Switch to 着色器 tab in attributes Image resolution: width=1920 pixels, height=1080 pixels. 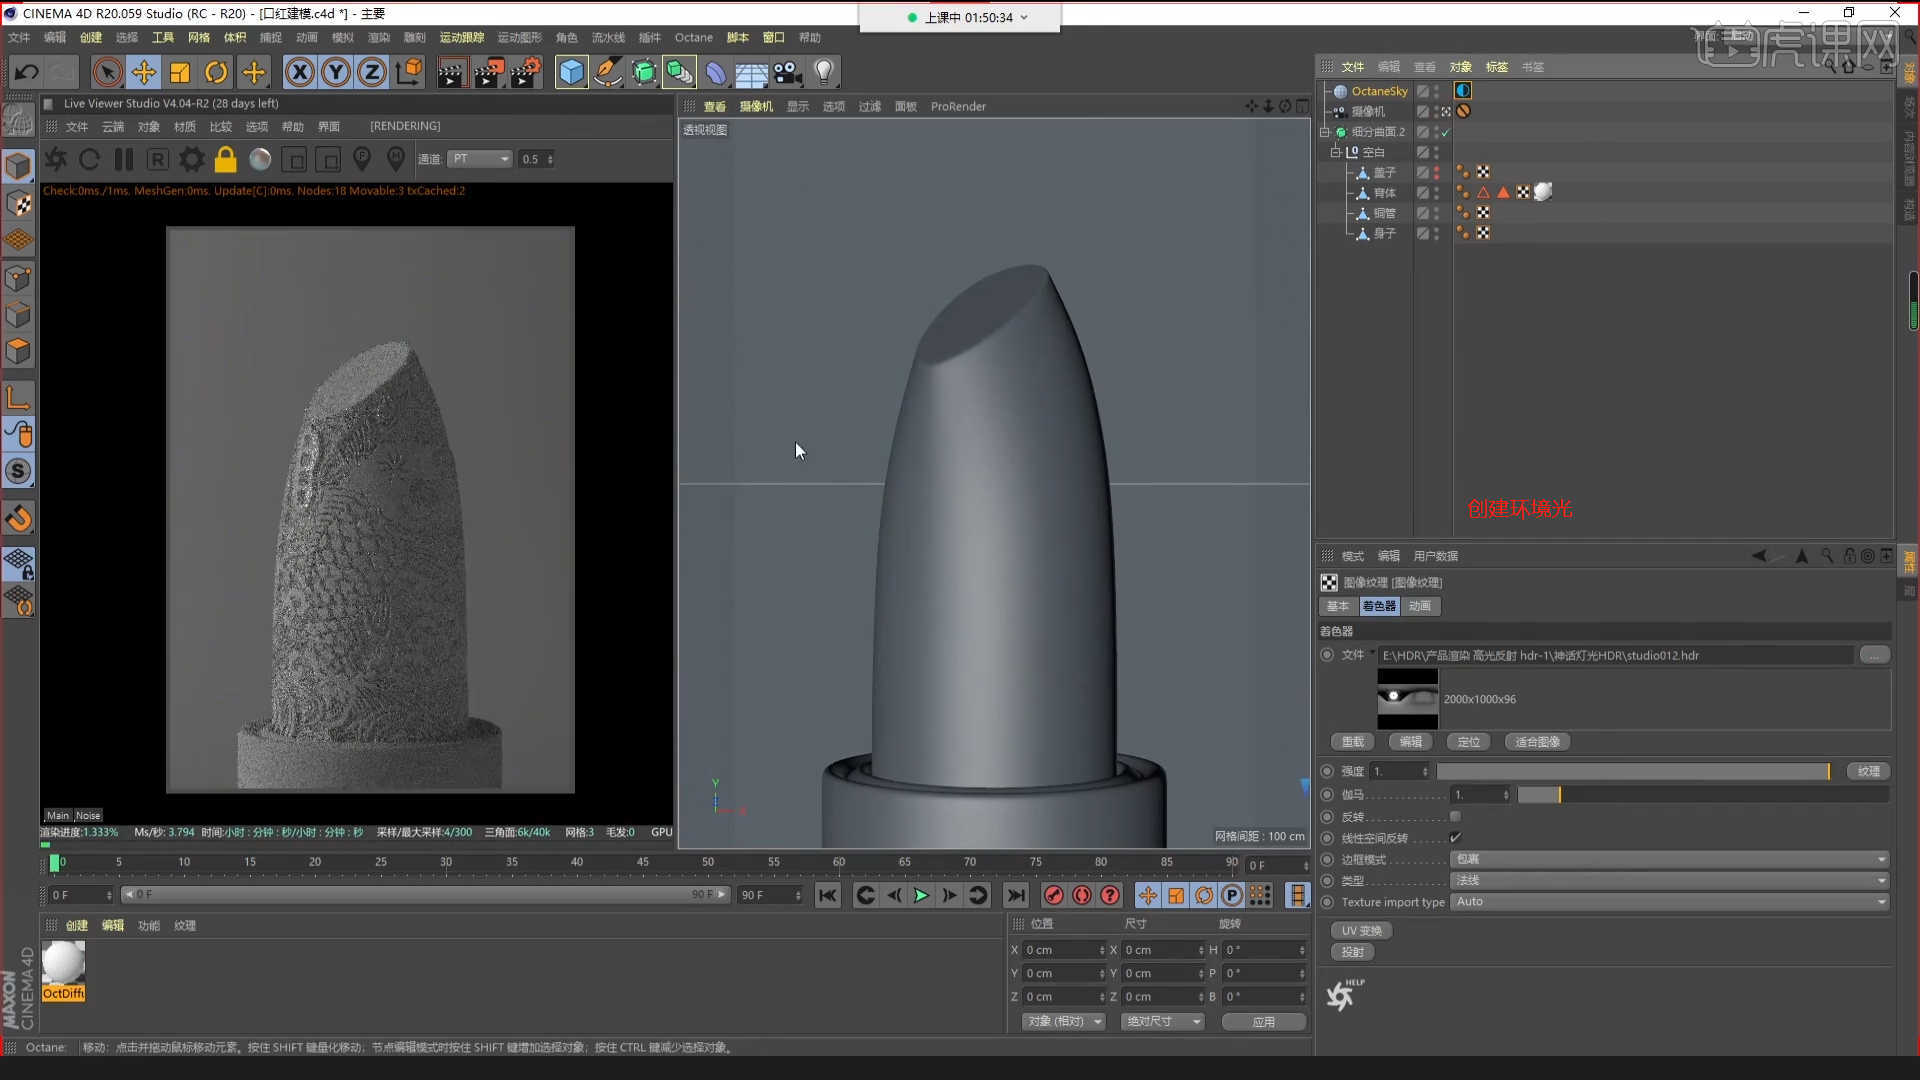pyautogui.click(x=1379, y=606)
